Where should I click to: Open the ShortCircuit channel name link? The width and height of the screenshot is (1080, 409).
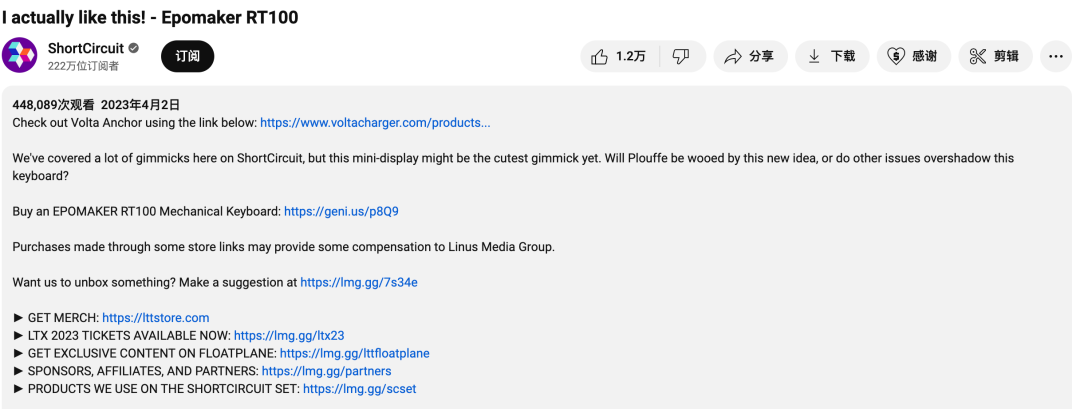point(84,48)
